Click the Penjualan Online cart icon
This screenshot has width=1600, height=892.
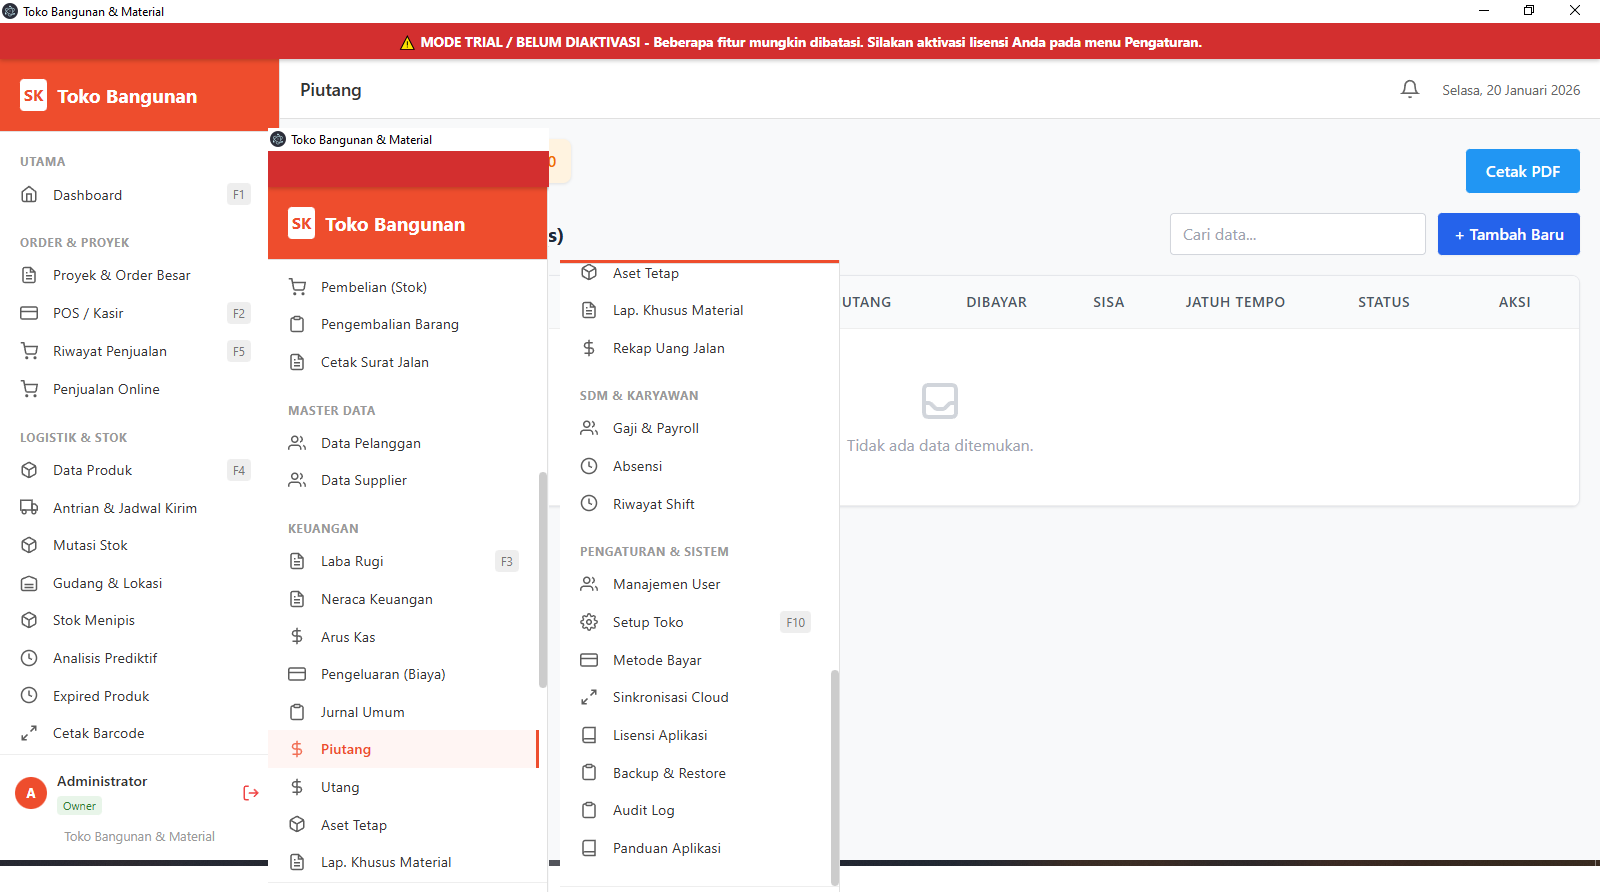30,389
